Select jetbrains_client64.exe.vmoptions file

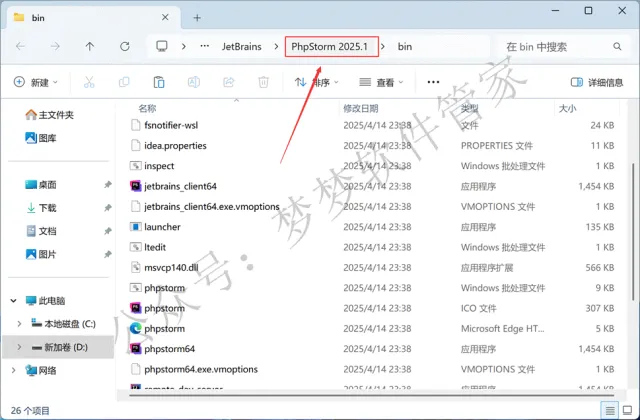212,207
